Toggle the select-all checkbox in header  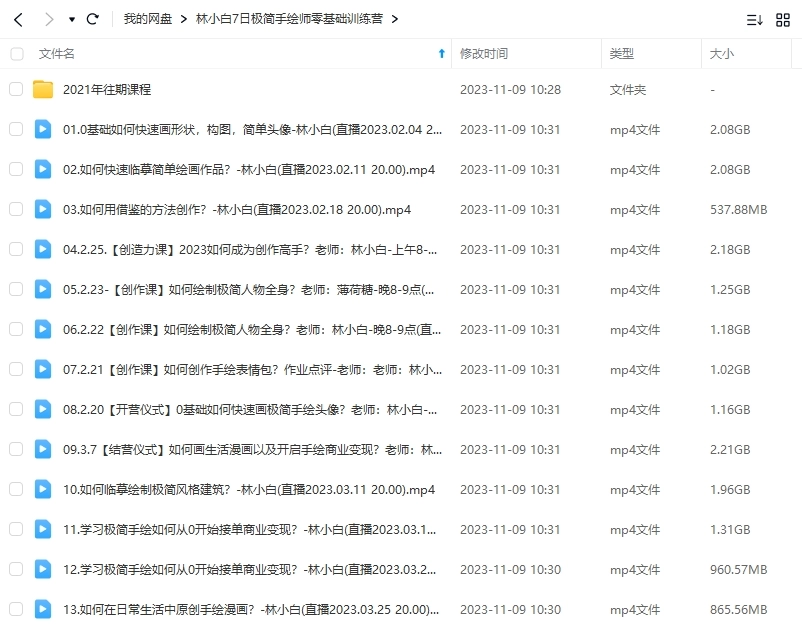tap(16, 54)
